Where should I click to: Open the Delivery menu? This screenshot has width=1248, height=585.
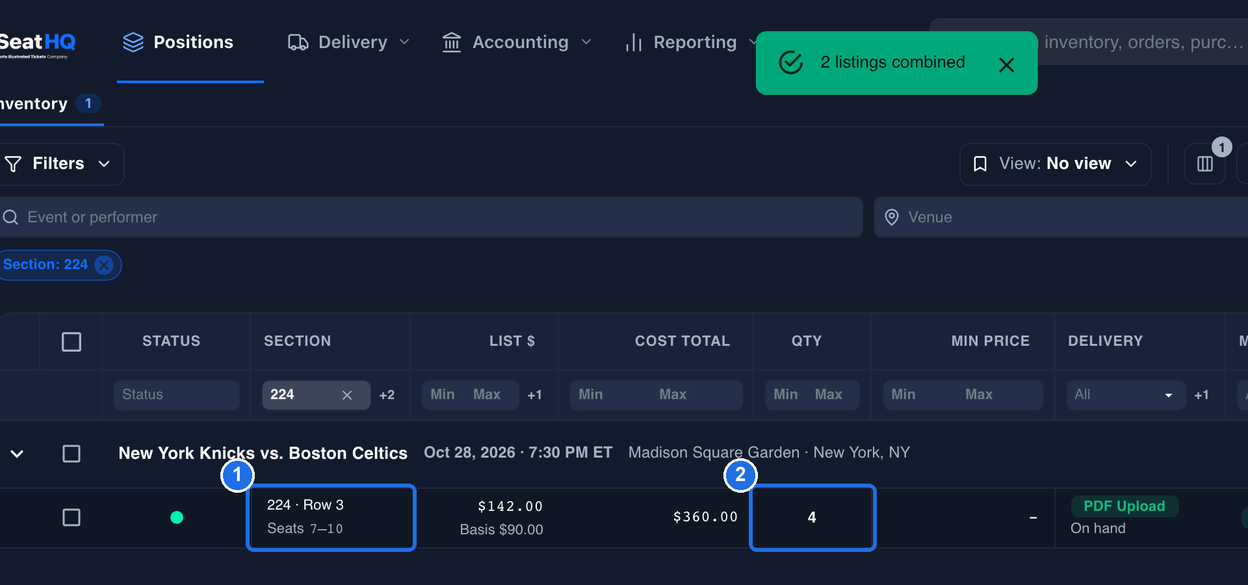click(x=349, y=42)
